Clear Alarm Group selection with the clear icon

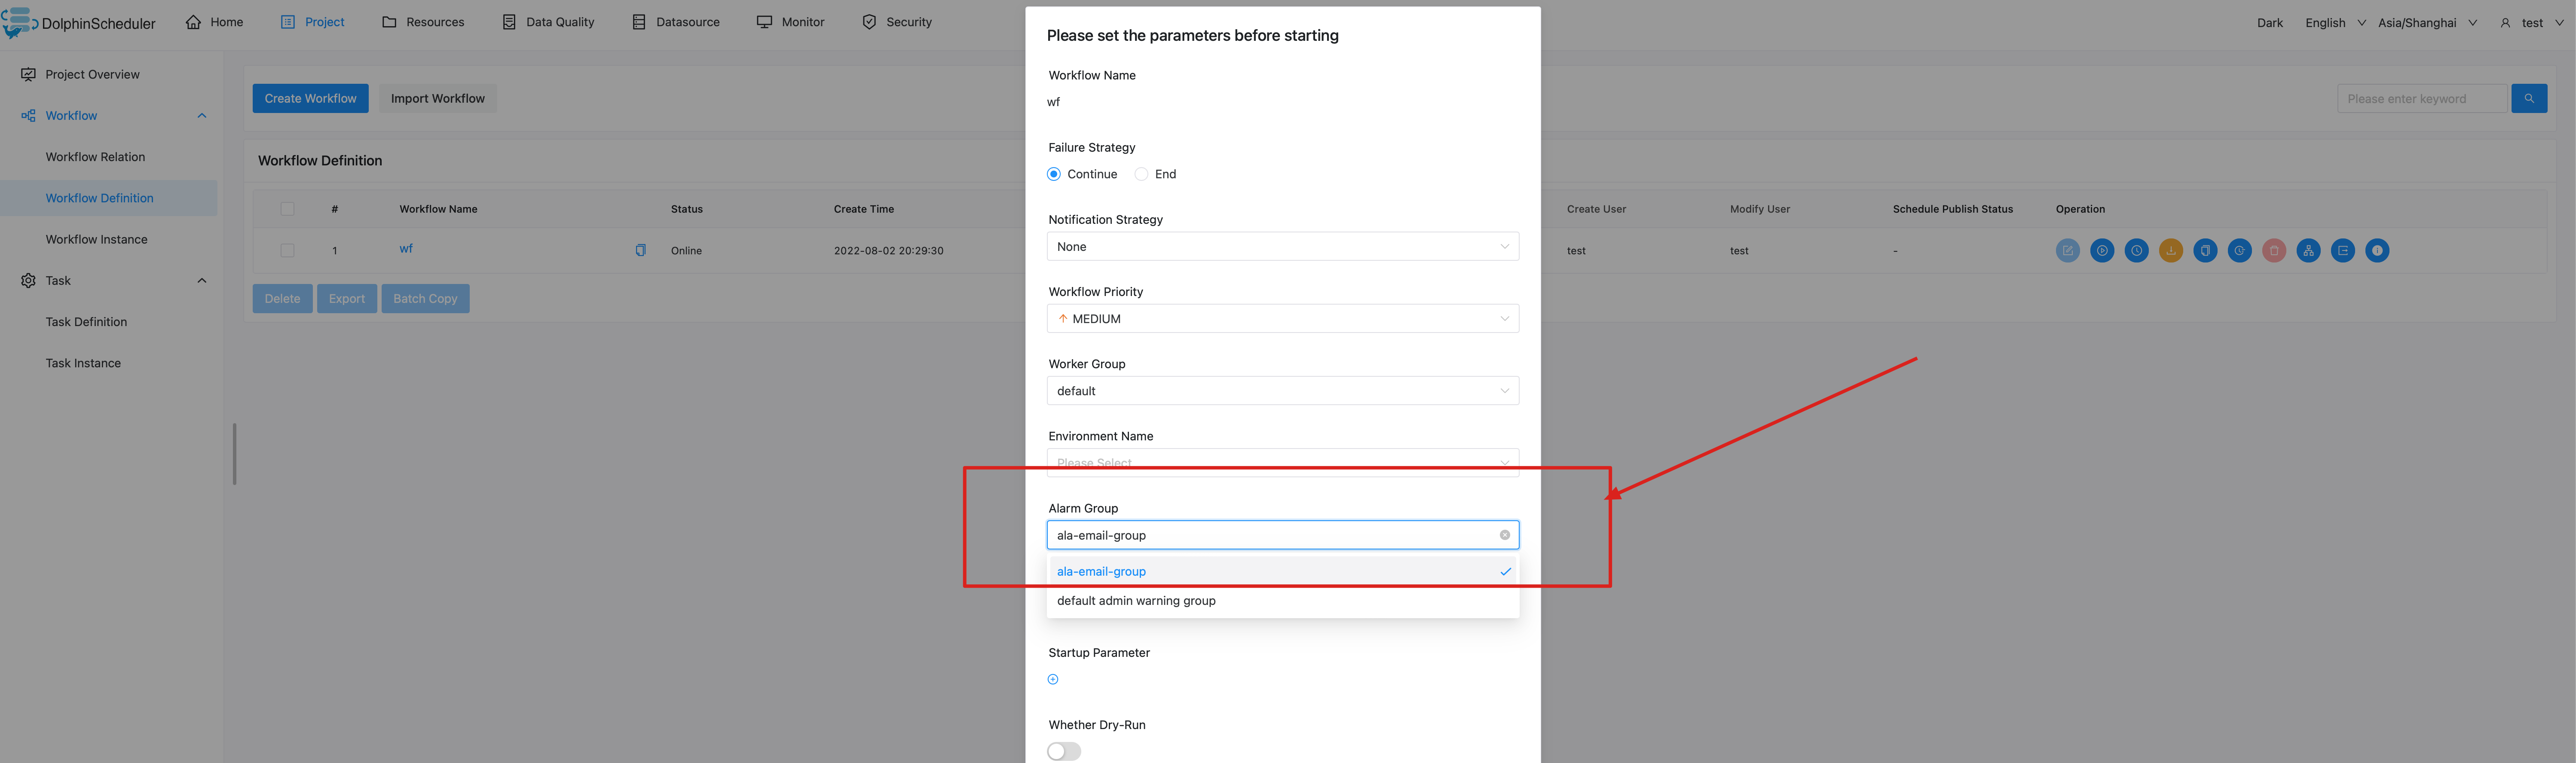point(1505,535)
